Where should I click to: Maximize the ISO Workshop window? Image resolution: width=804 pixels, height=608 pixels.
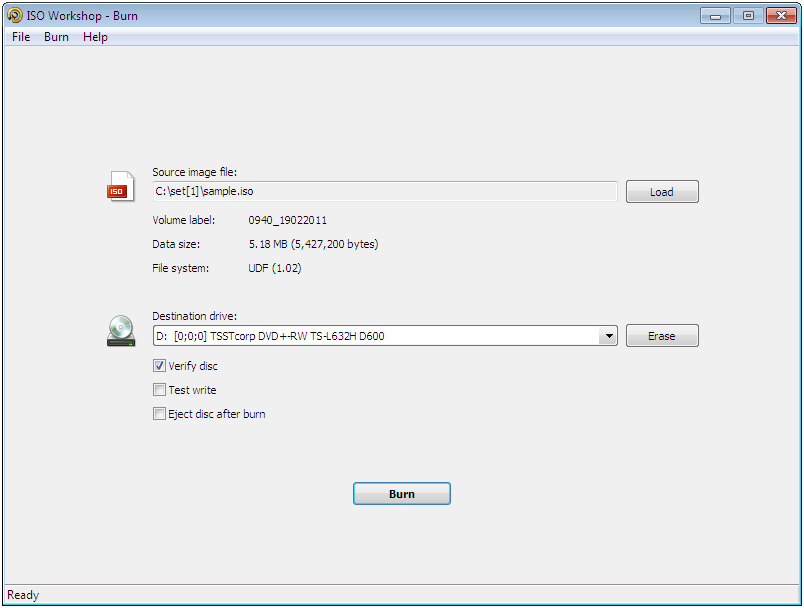[x=748, y=16]
